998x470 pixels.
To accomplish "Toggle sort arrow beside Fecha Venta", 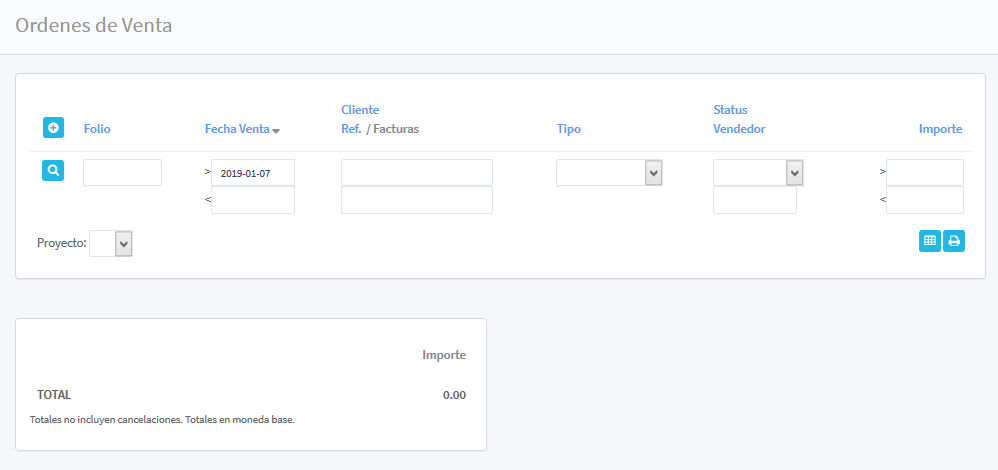I will coord(276,131).
